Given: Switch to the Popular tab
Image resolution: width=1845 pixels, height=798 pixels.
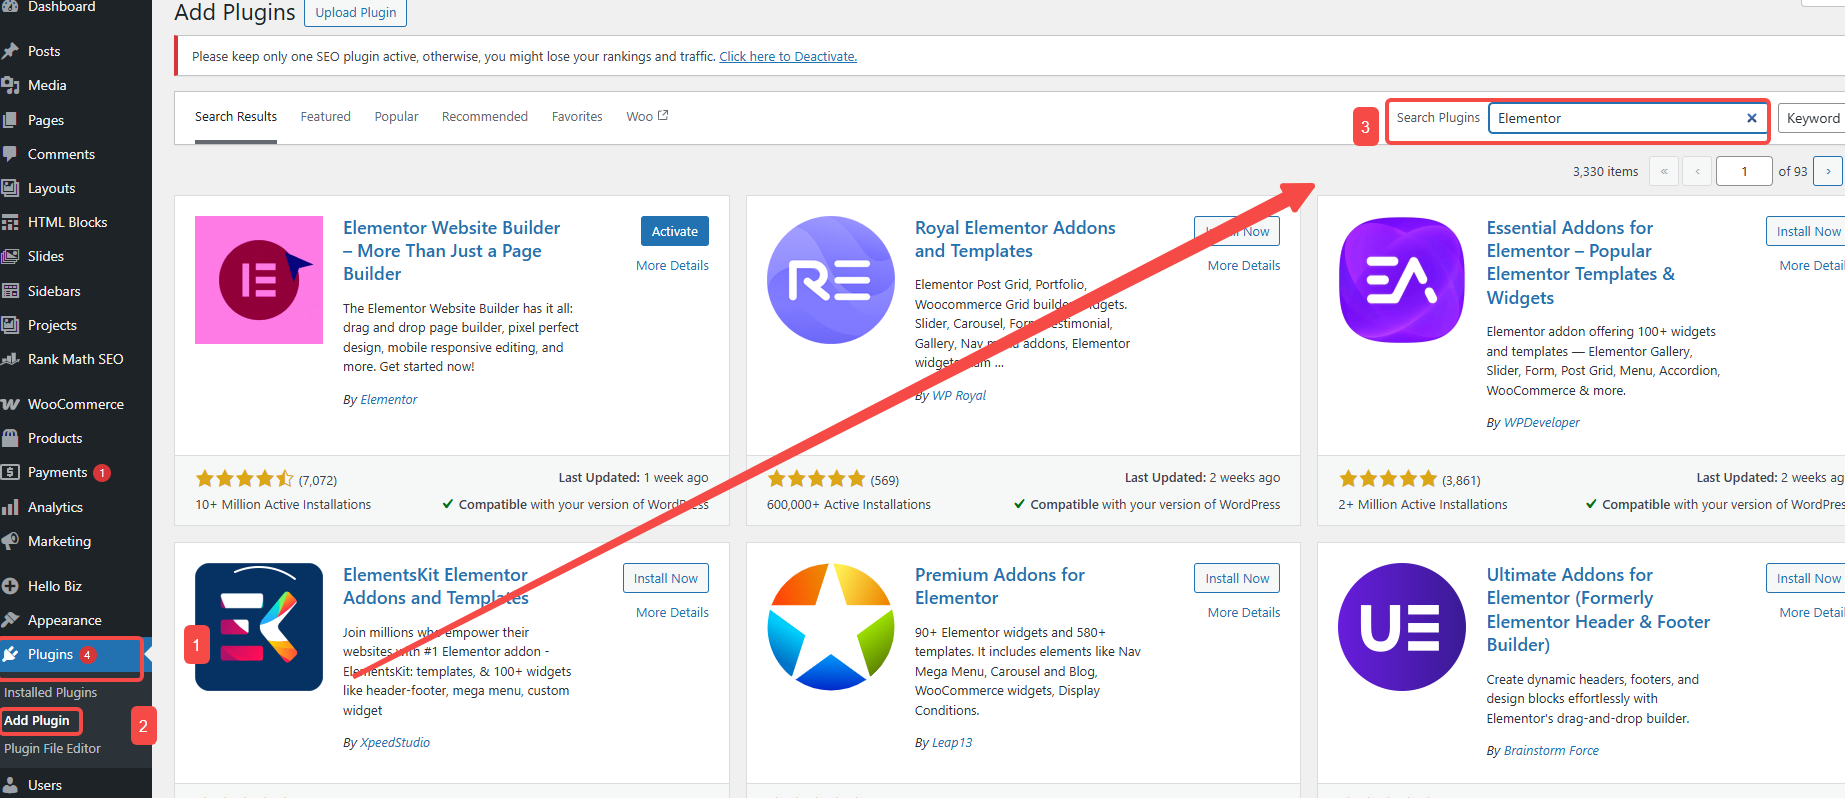Looking at the screenshot, I should [x=396, y=117].
